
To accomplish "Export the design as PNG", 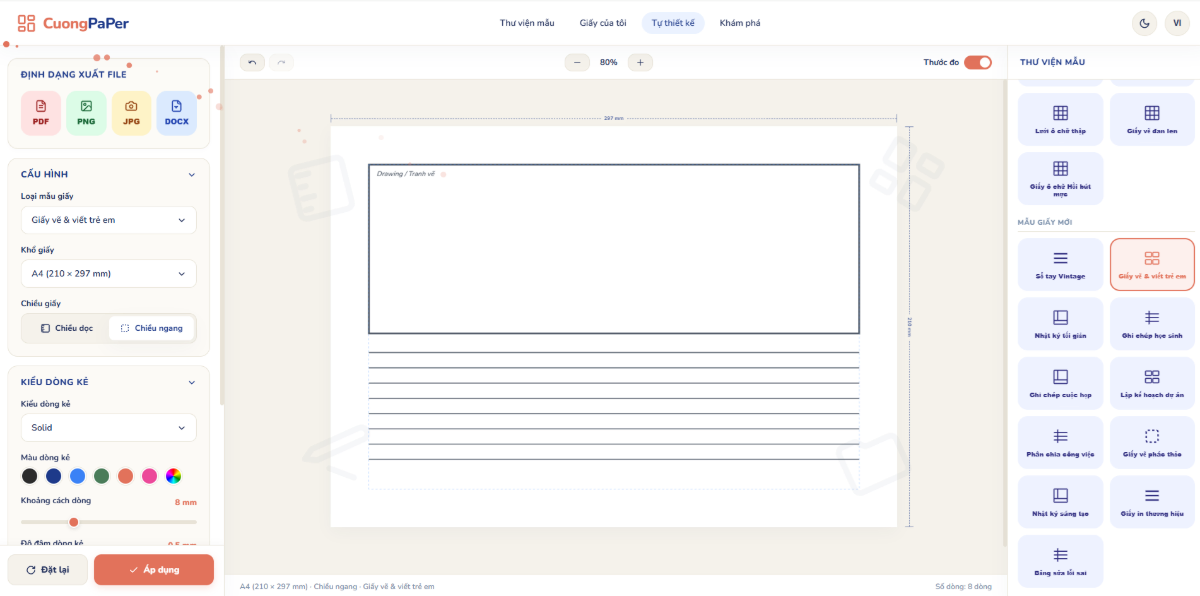I will 86,113.
